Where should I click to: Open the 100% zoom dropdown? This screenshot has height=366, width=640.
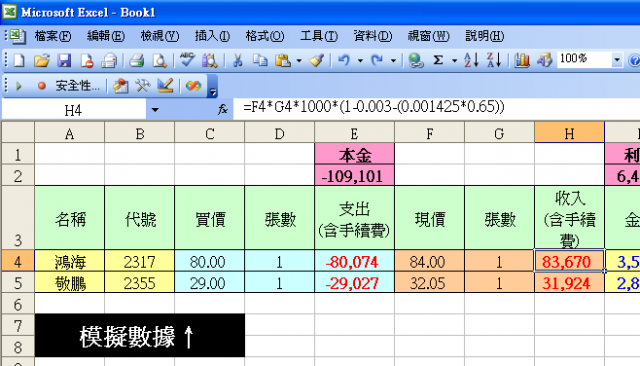pyautogui.click(x=617, y=60)
